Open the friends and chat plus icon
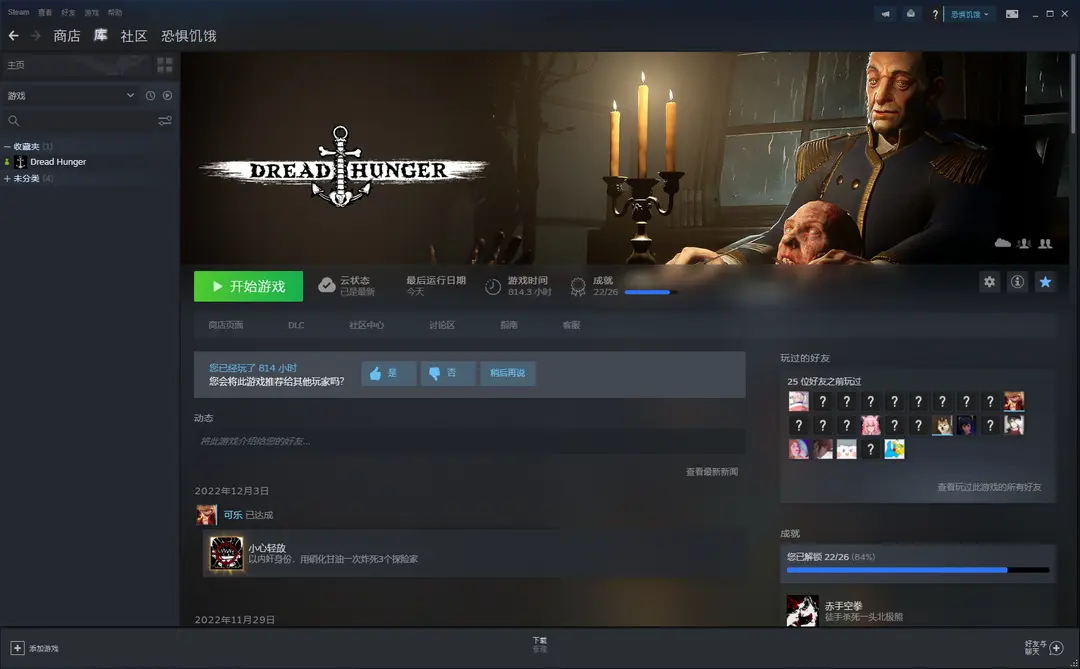 click(x=1056, y=648)
